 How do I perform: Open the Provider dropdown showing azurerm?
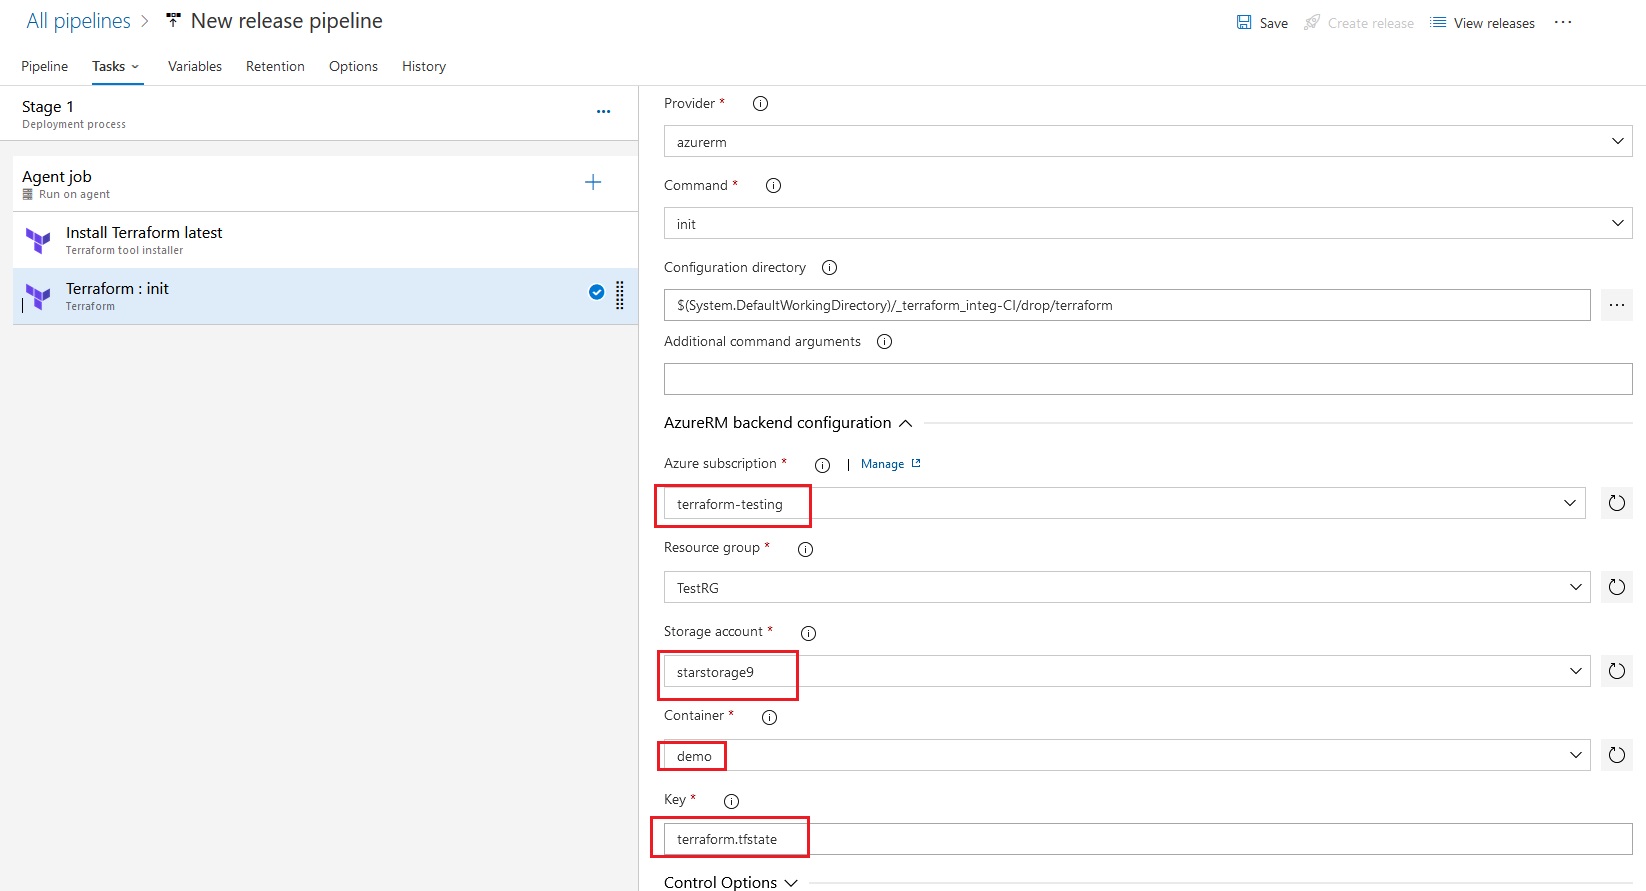(1148, 141)
